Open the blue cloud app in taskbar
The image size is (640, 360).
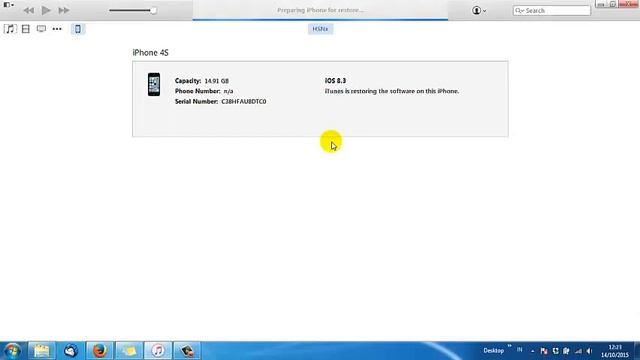click(71, 351)
